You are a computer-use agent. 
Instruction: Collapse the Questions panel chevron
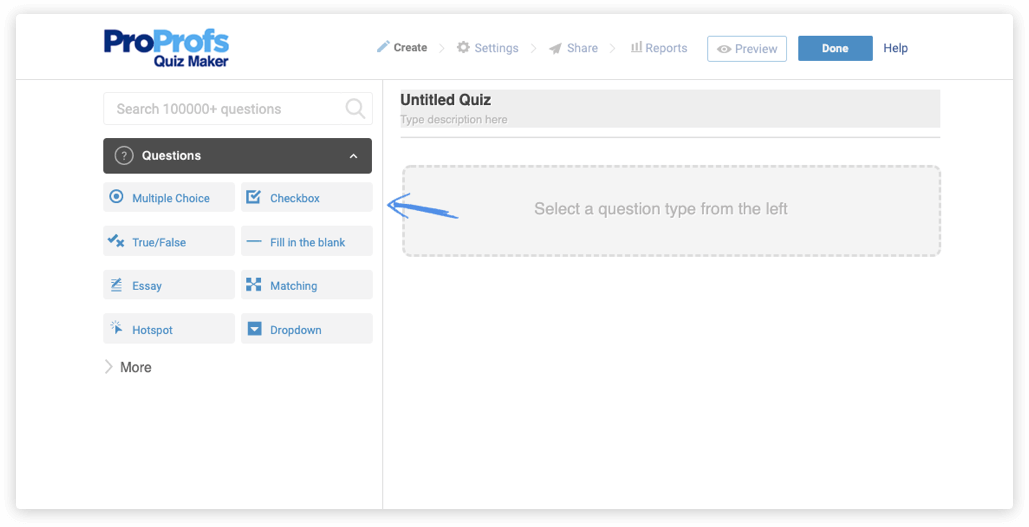353,156
